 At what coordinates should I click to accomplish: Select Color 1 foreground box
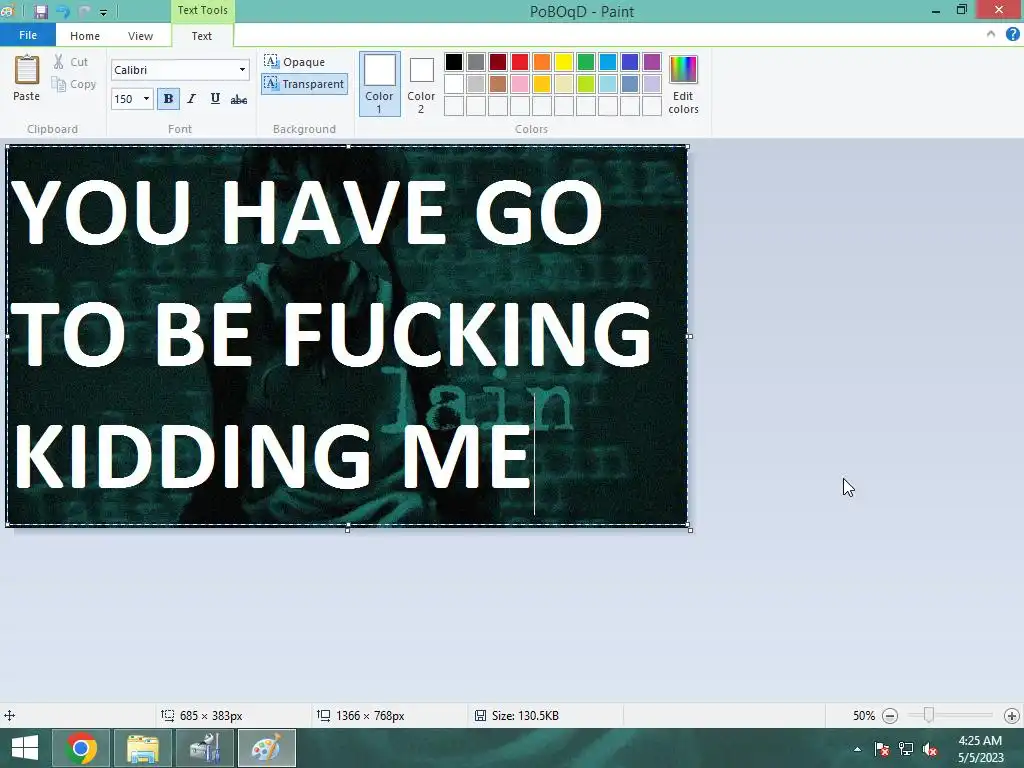click(x=379, y=84)
